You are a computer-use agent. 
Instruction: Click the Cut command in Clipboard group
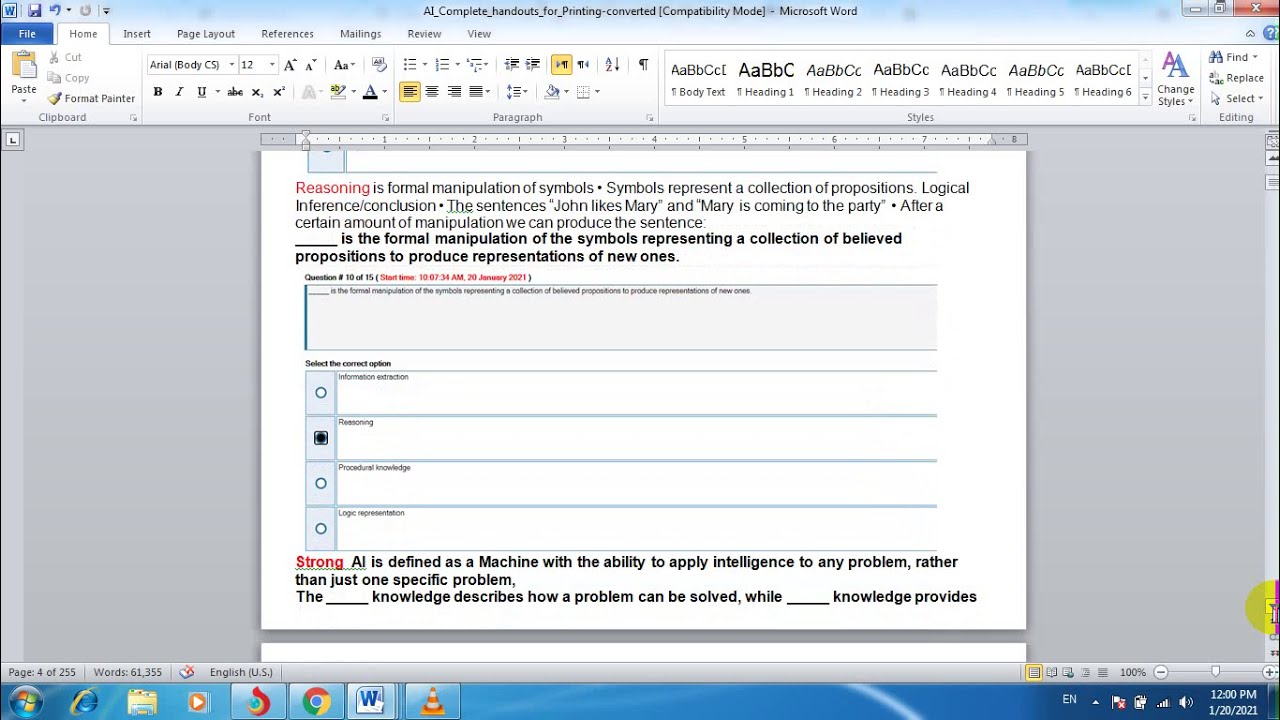[x=66, y=57]
